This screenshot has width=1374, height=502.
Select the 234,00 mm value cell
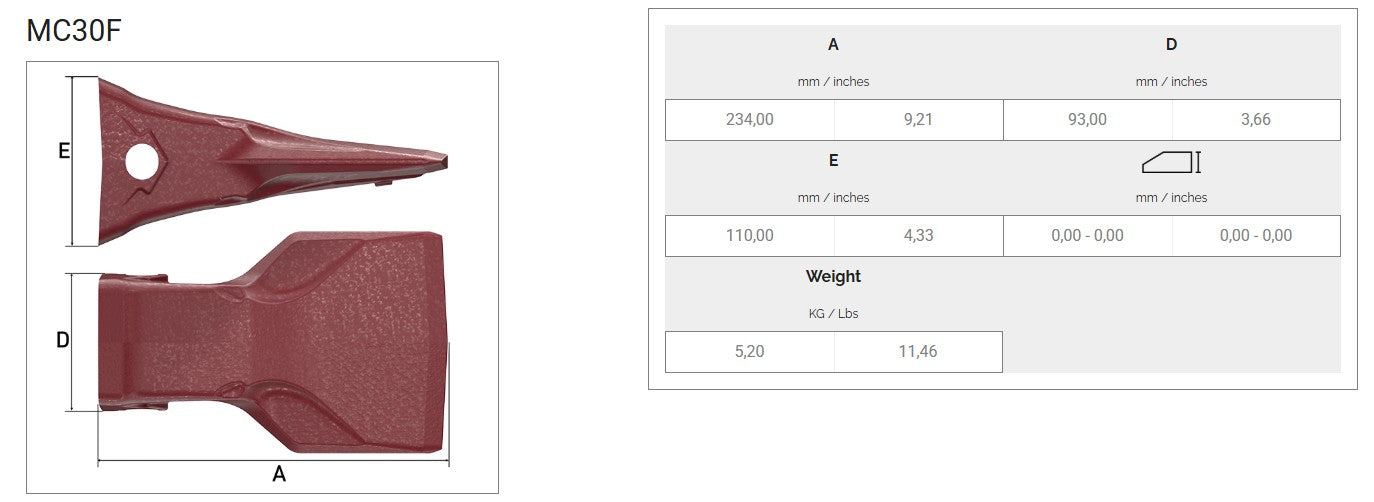(x=749, y=120)
